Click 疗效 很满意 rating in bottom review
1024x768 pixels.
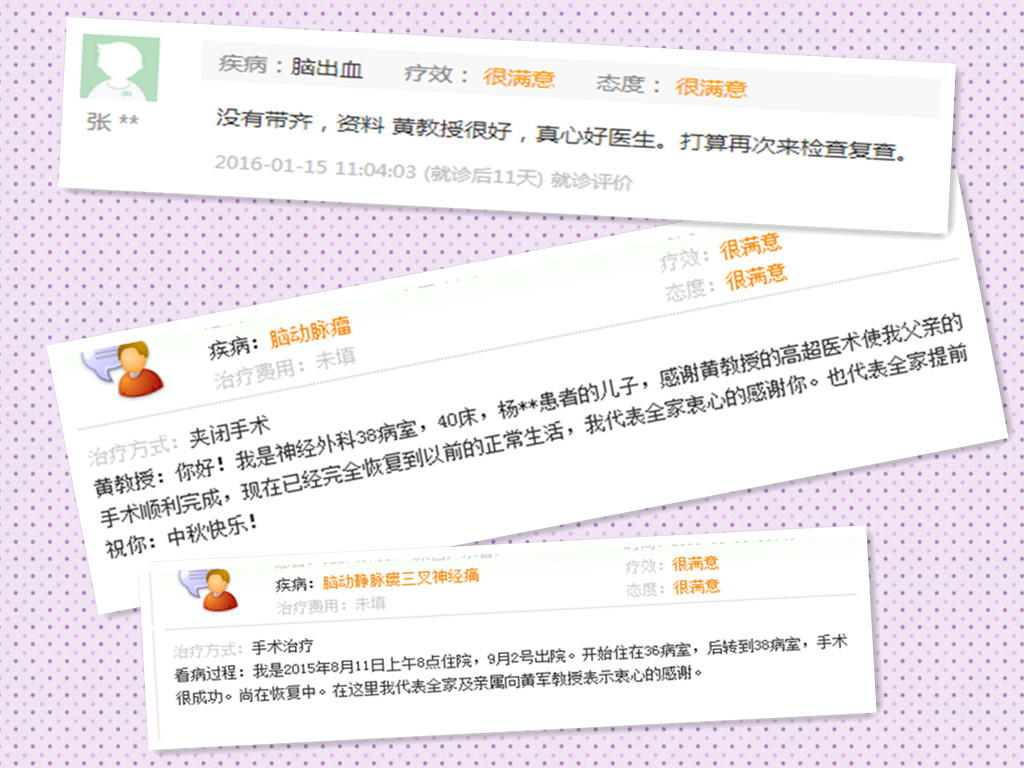click(x=696, y=564)
